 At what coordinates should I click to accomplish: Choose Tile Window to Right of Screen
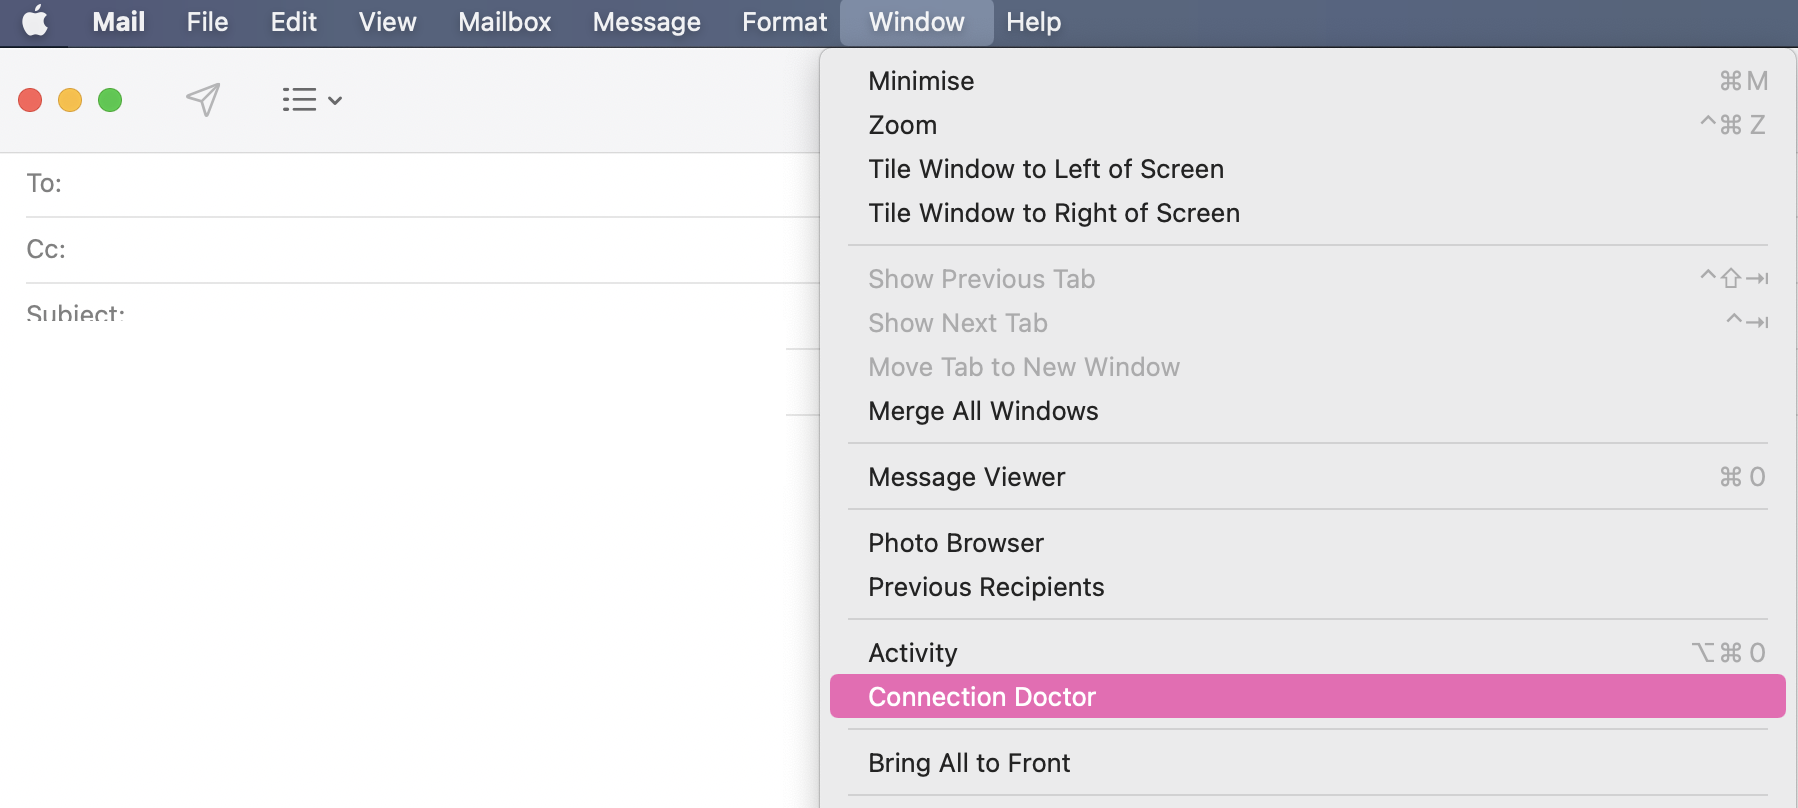pyautogui.click(x=1053, y=213)
